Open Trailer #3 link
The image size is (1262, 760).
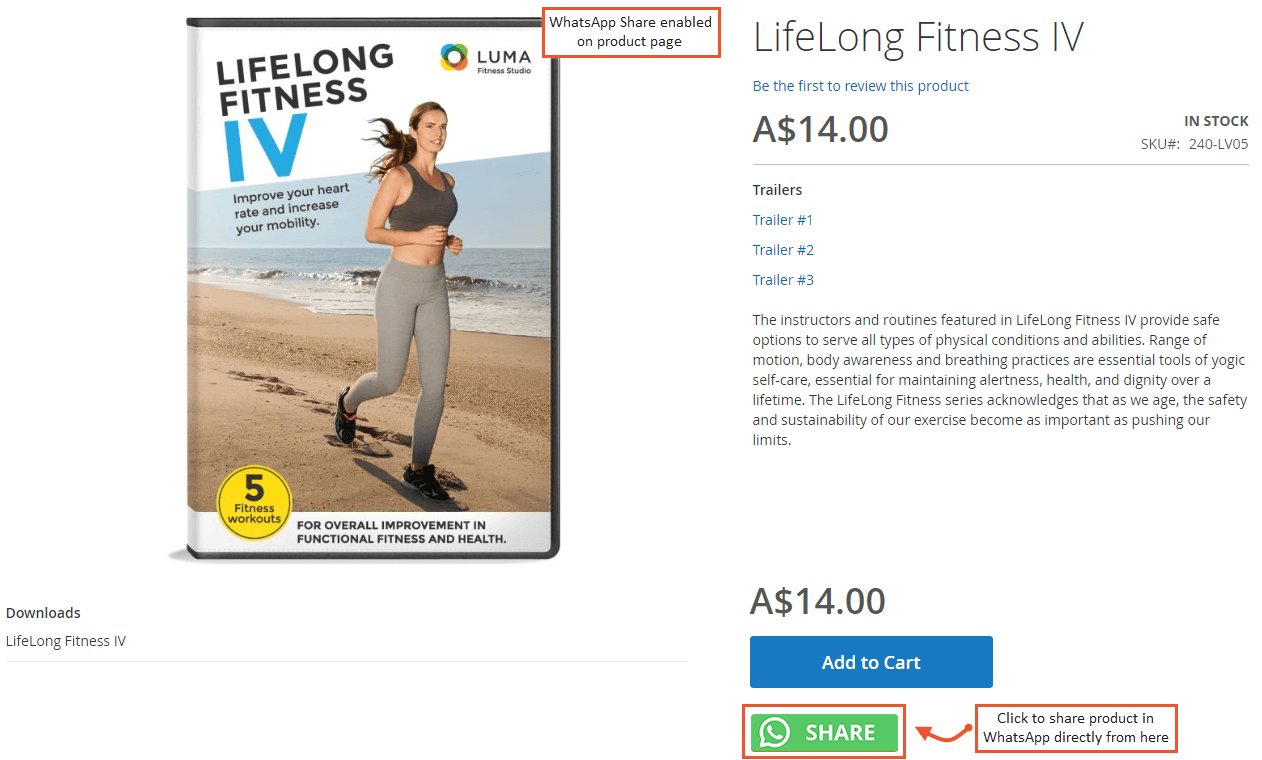click(x=783, y=280)
